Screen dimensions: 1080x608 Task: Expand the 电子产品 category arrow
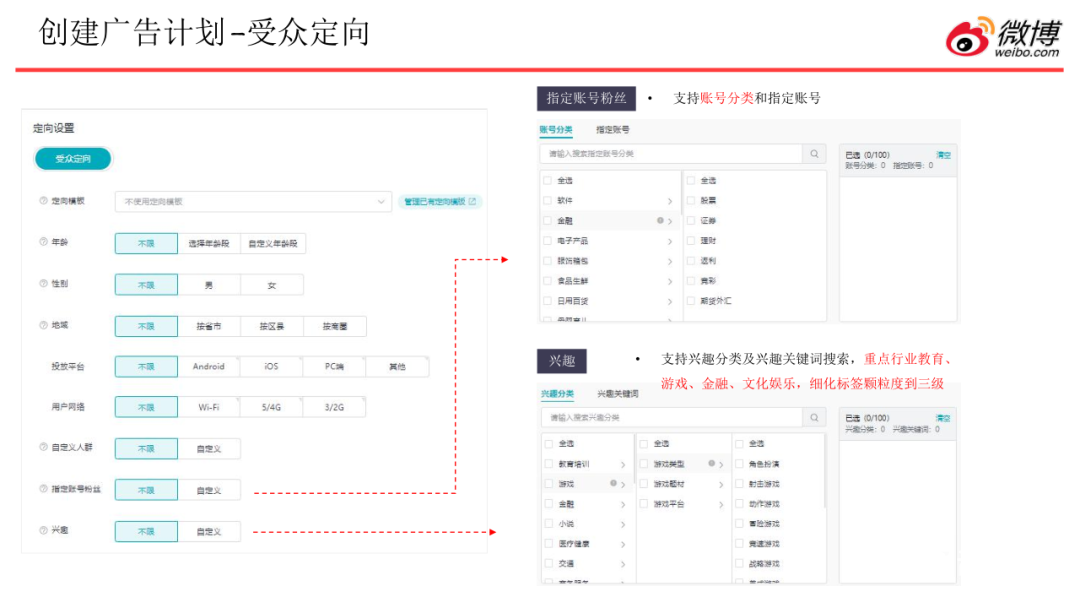(x=670, y=242)
